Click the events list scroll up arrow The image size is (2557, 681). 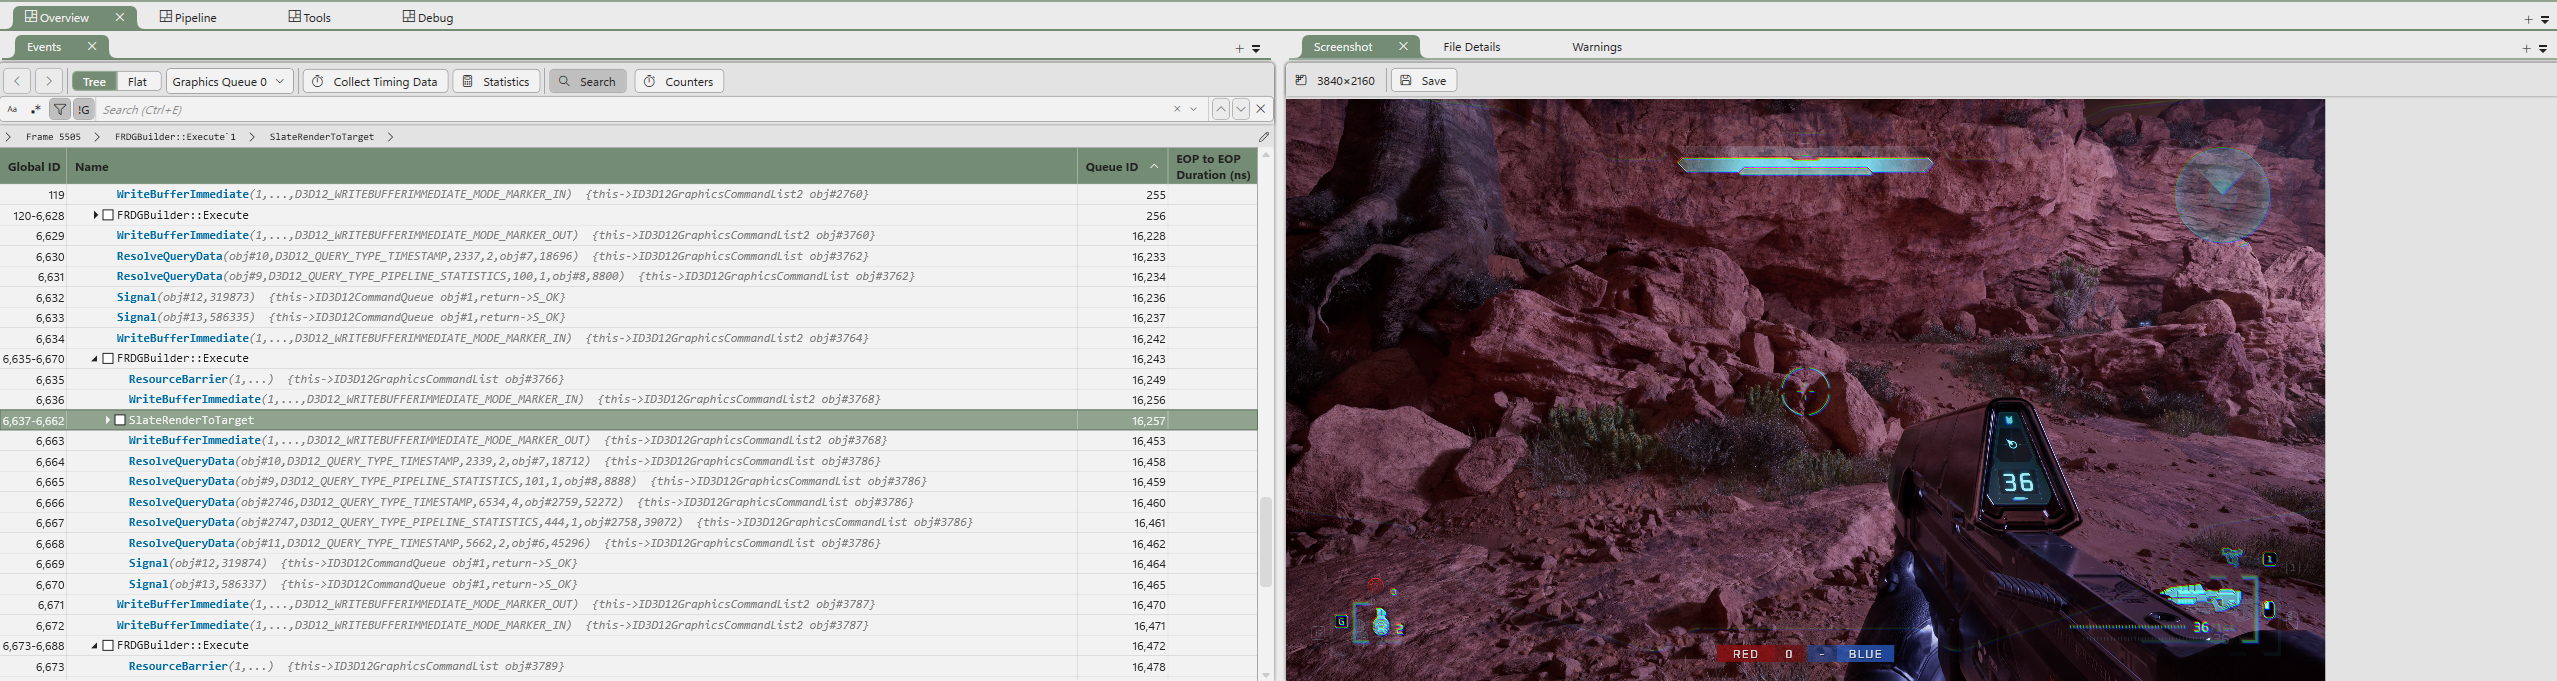click(1265, 155)
